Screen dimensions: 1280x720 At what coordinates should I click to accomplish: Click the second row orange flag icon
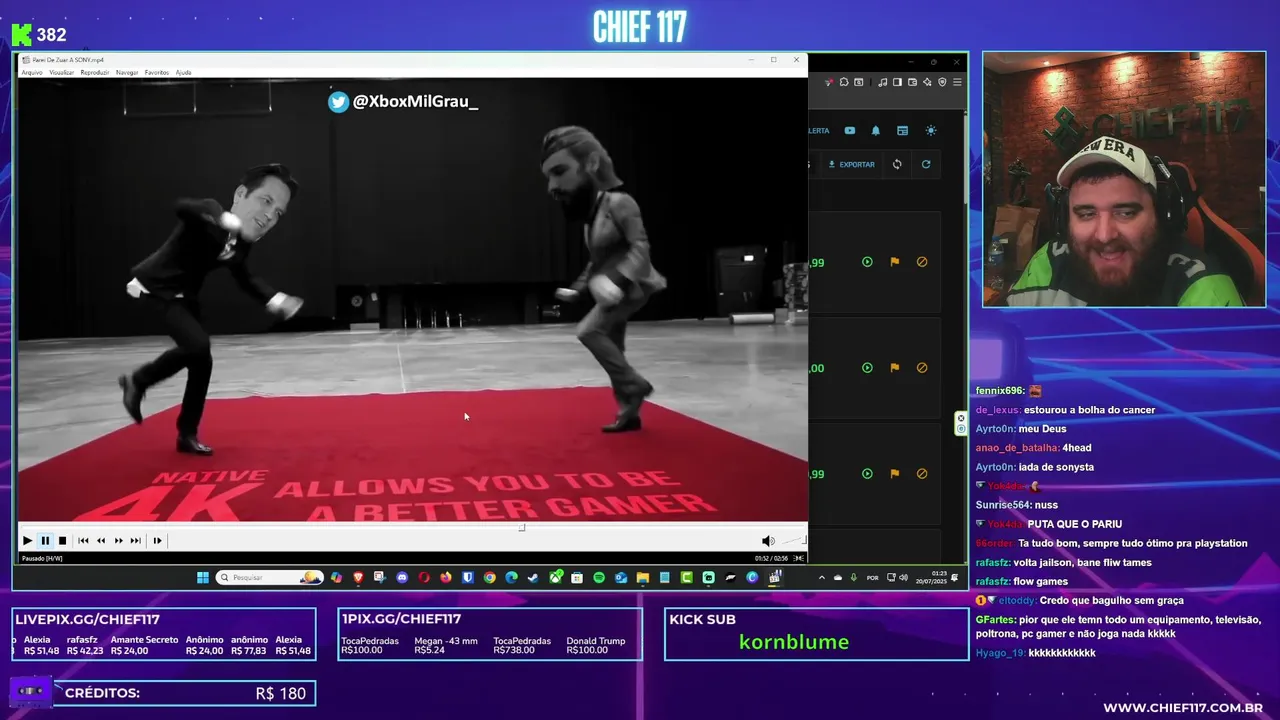click(x=895, y=368)
